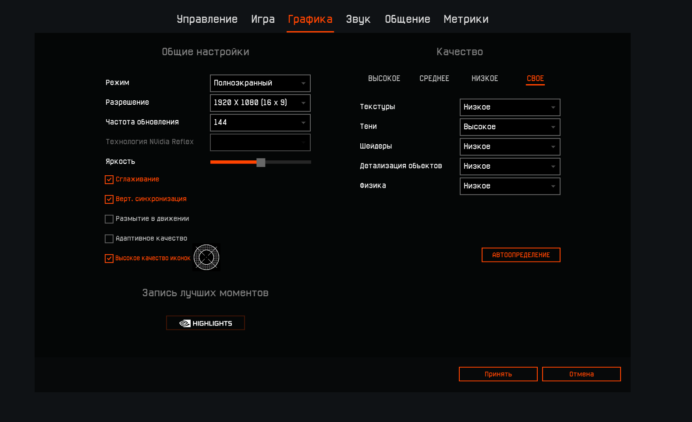
Task: Disable Высокое качество иконок checkbox
Action: point(109,258)
